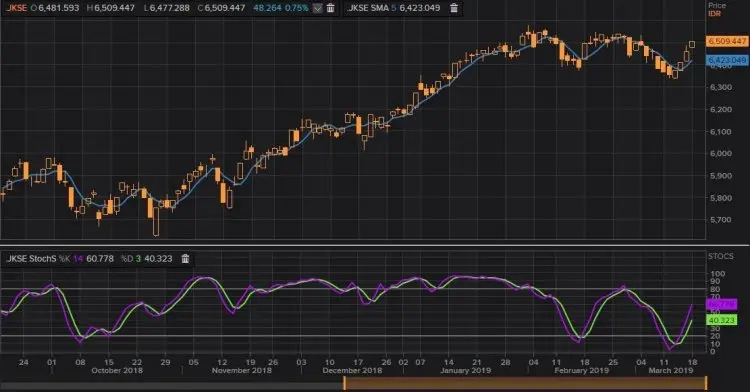The width and height of the screenshot is (750, 392).
Task: Click the orange 6,509.447 price tag
Action: [x=727, y=41]
